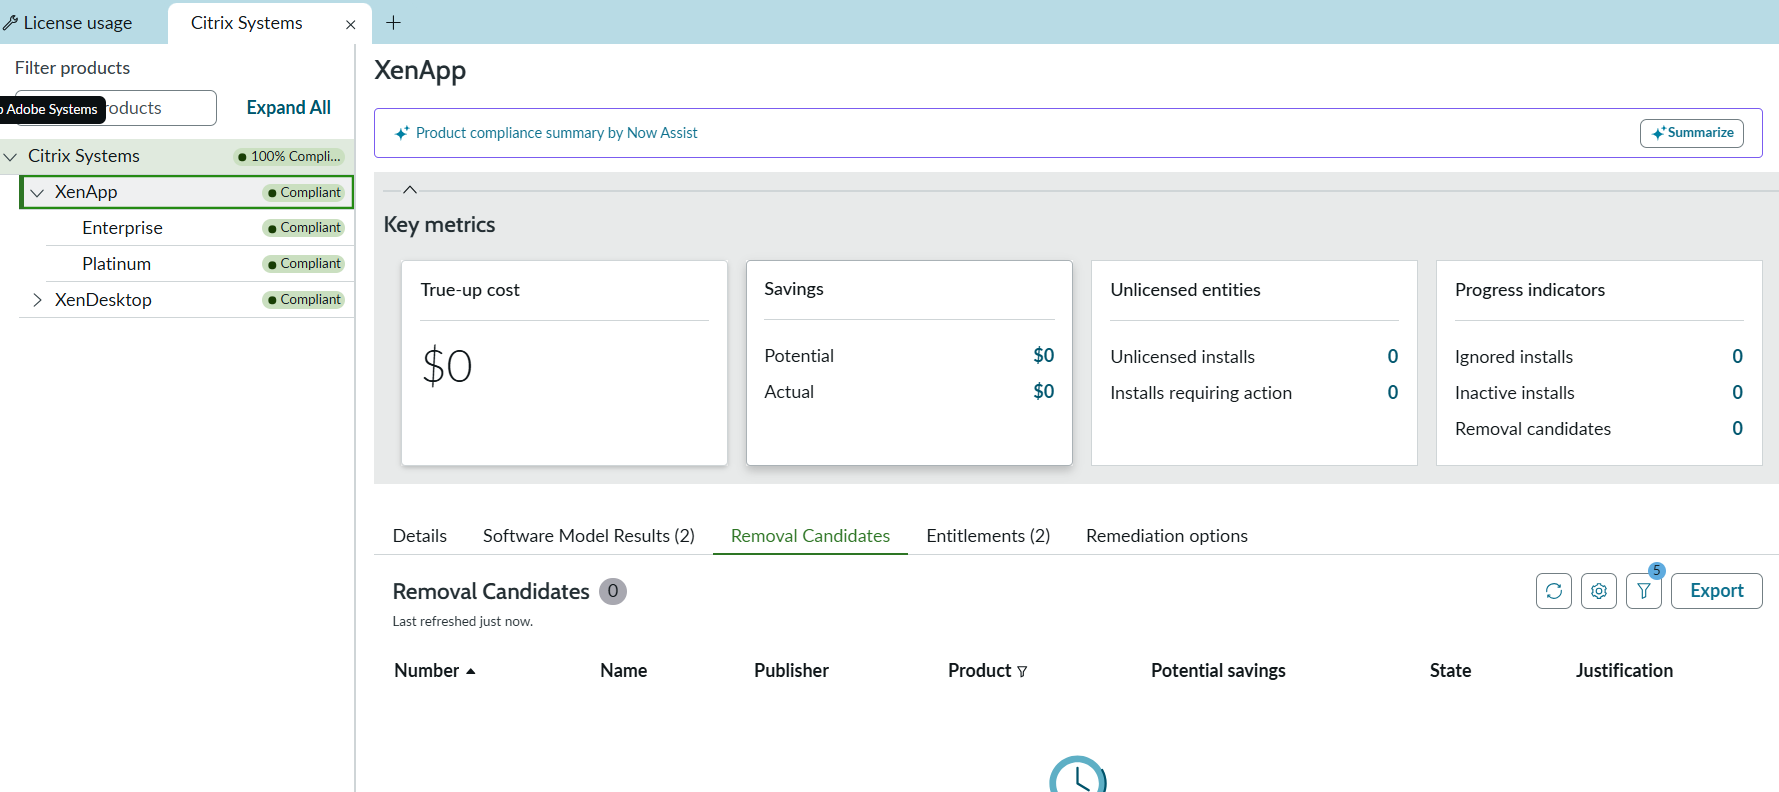The width and height of the screenshot is (1779, 792).
Task: Click the Summarize button
Action: (1691, 133)
